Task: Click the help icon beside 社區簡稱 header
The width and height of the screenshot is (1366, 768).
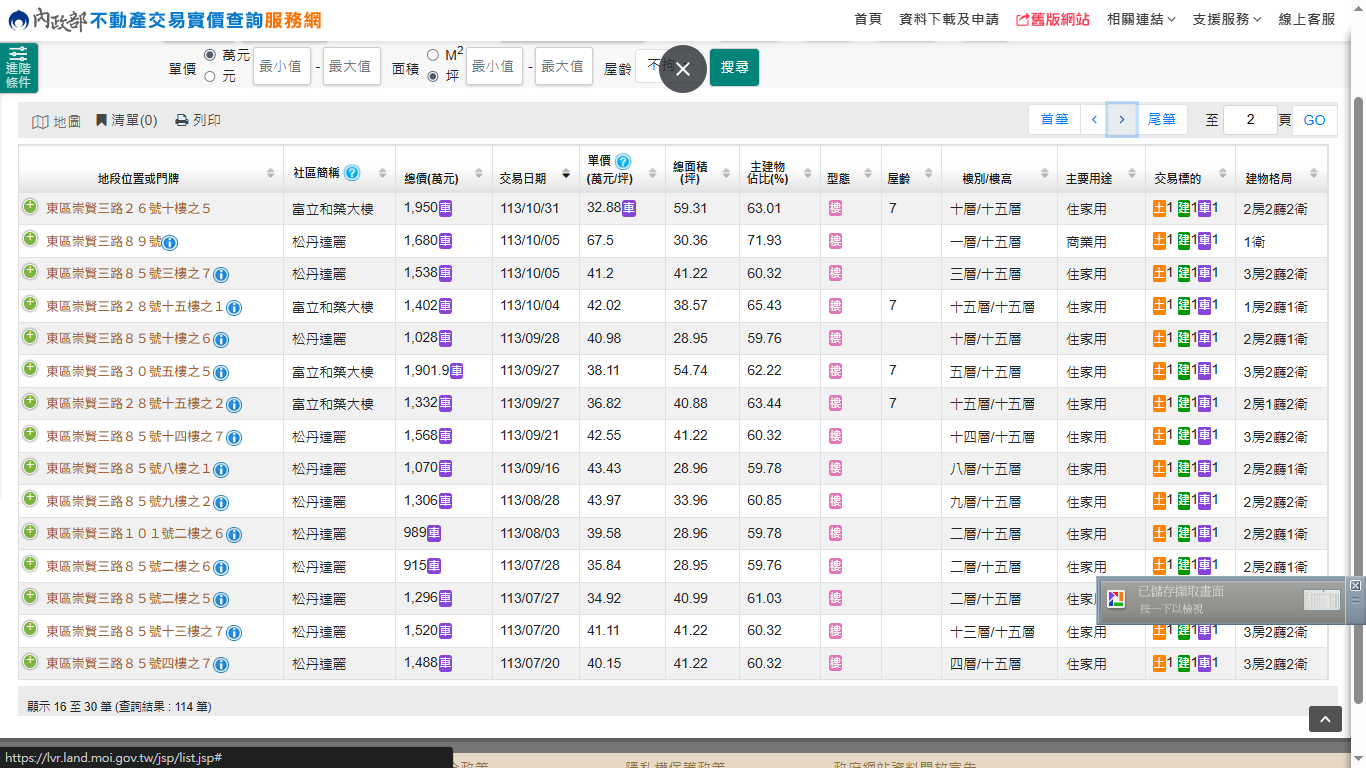Action: pos(352,173)
